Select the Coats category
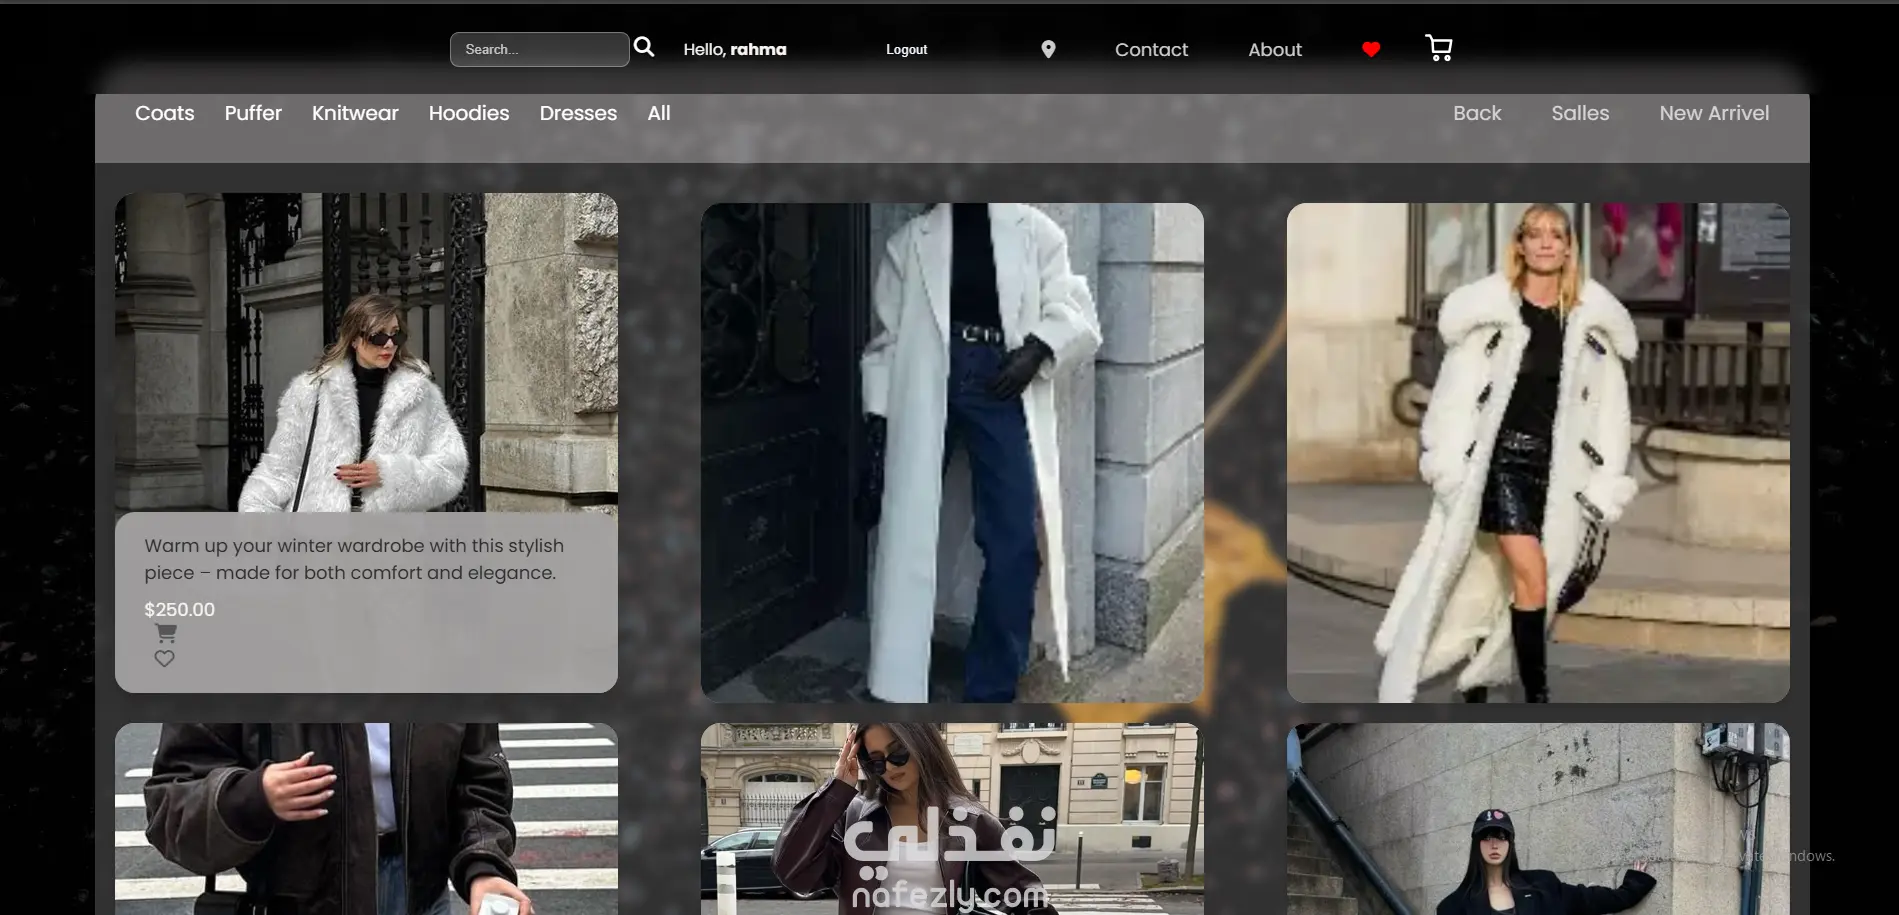 pyautogui.click(x=165, y=113)
